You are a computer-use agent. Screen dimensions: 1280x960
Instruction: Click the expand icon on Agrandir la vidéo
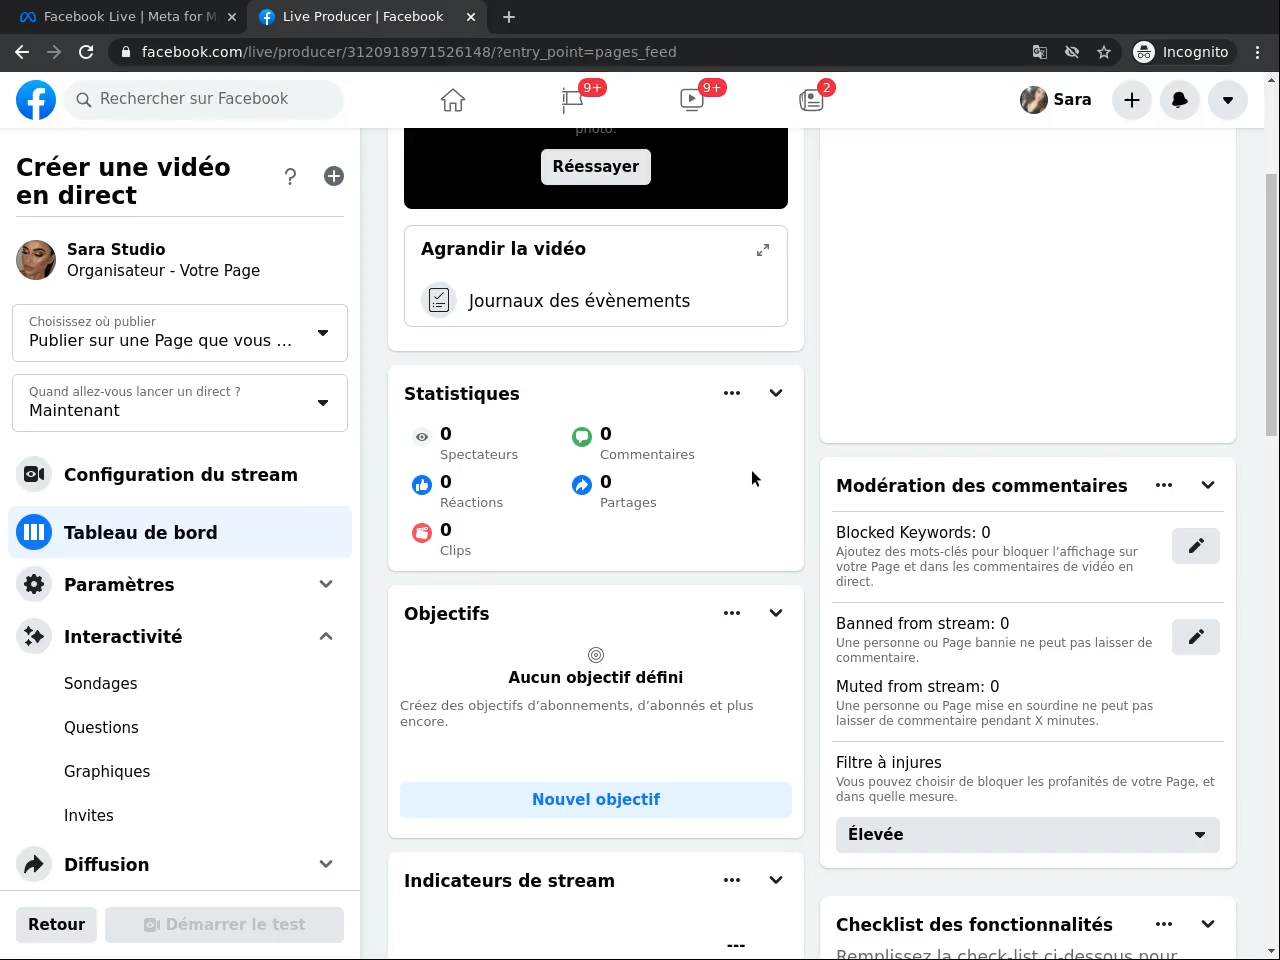763,250
